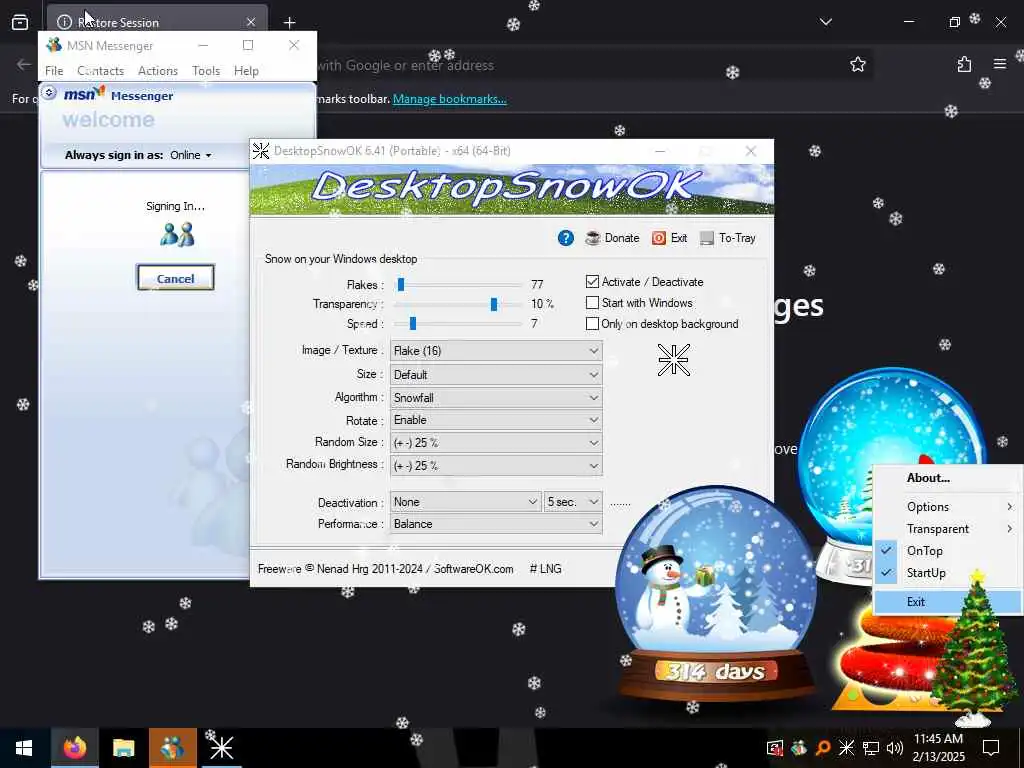Click the snowflake preview image
The width and height of the screenshot is (1024, 768).
(673, 360)
